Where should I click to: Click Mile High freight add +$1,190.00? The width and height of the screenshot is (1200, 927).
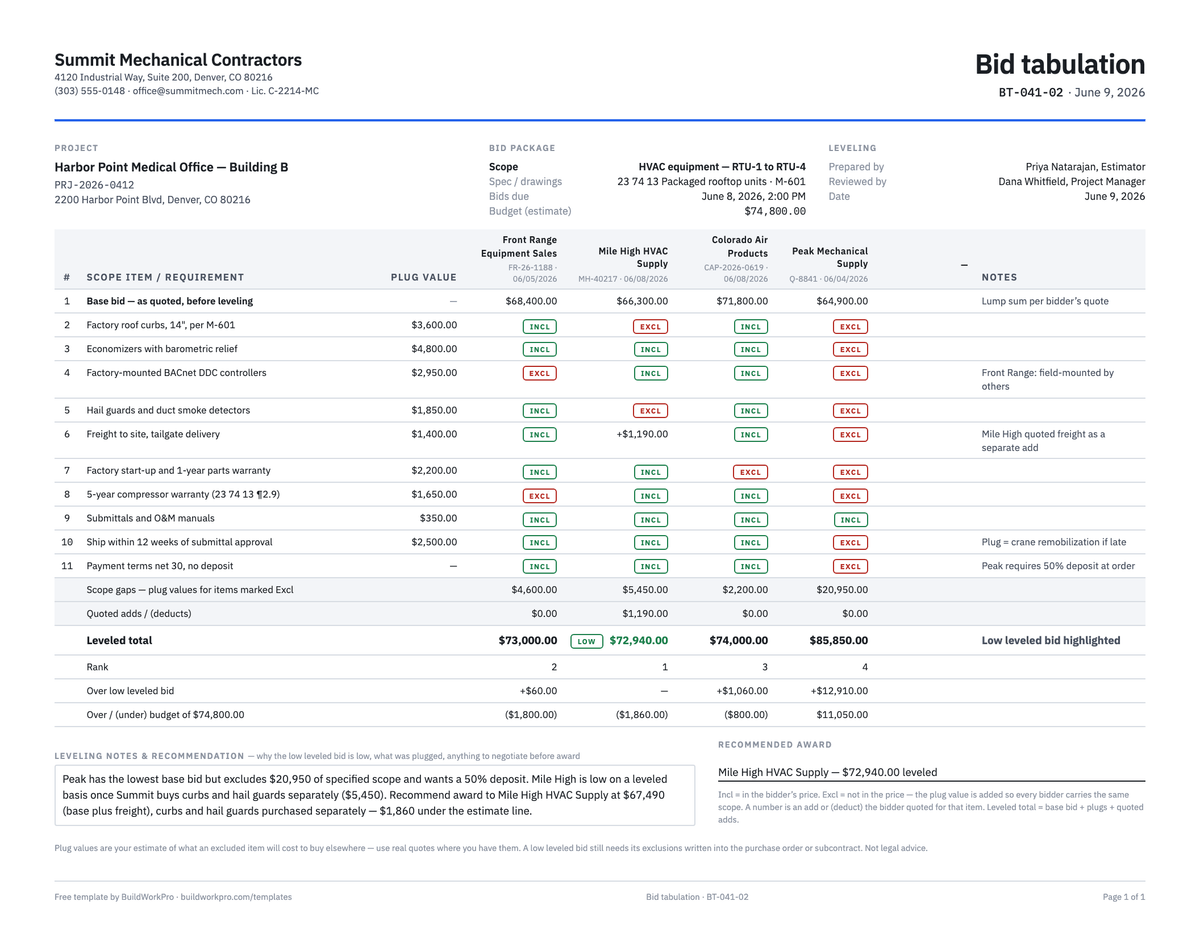[x=642, y=434]
